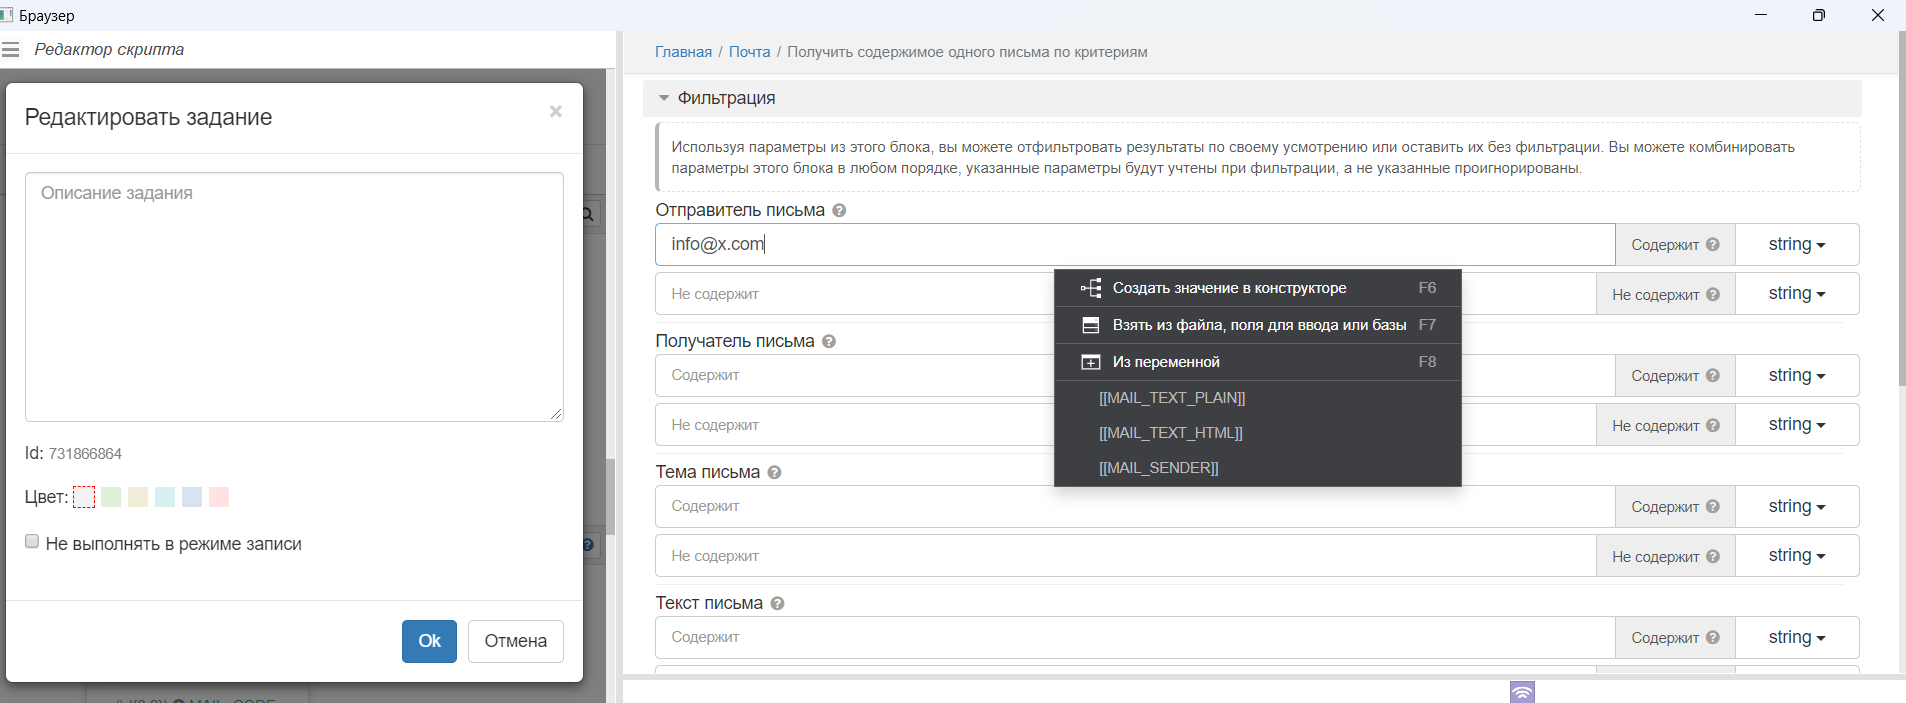Click the hamburger menu icon beside Редактор скрипта
This screenshot has height=703, width=1906.
point(11,50)
